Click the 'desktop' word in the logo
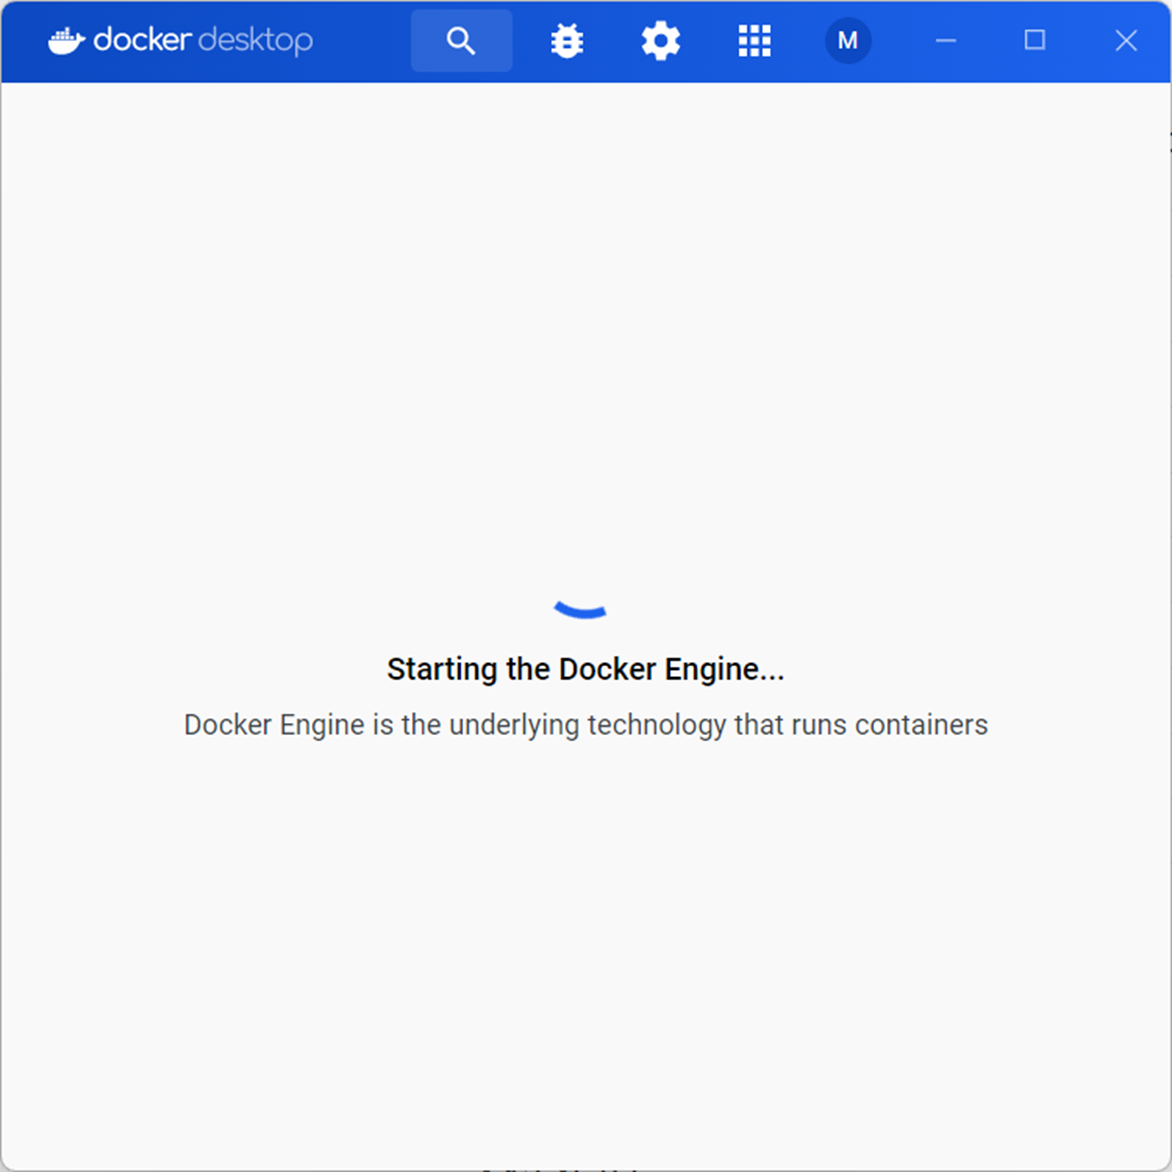Image resolution: width=1172 pixels, height=1172 pixels. [x=256, y=41]
